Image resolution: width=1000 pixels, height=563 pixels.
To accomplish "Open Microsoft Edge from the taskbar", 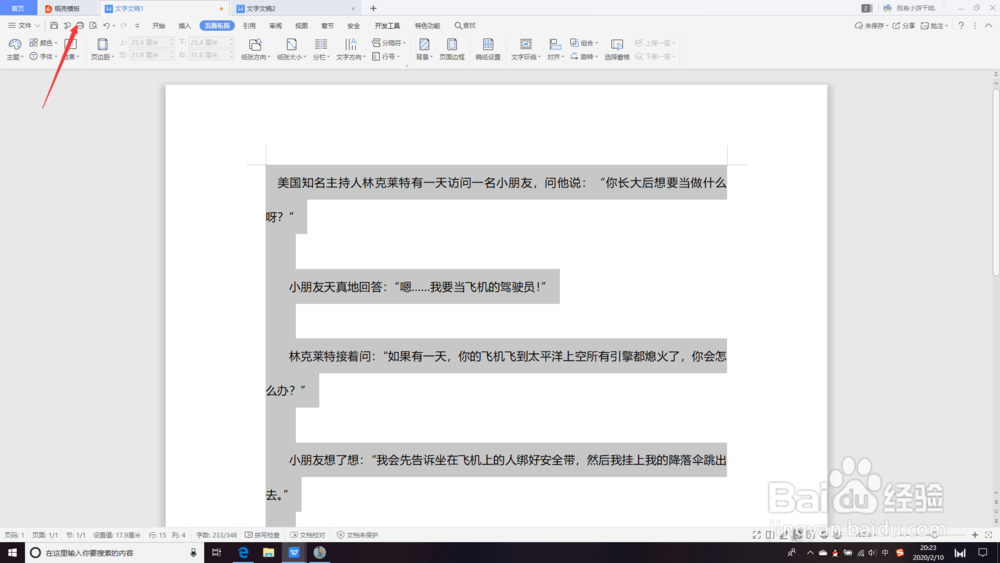I will (243, 552).
